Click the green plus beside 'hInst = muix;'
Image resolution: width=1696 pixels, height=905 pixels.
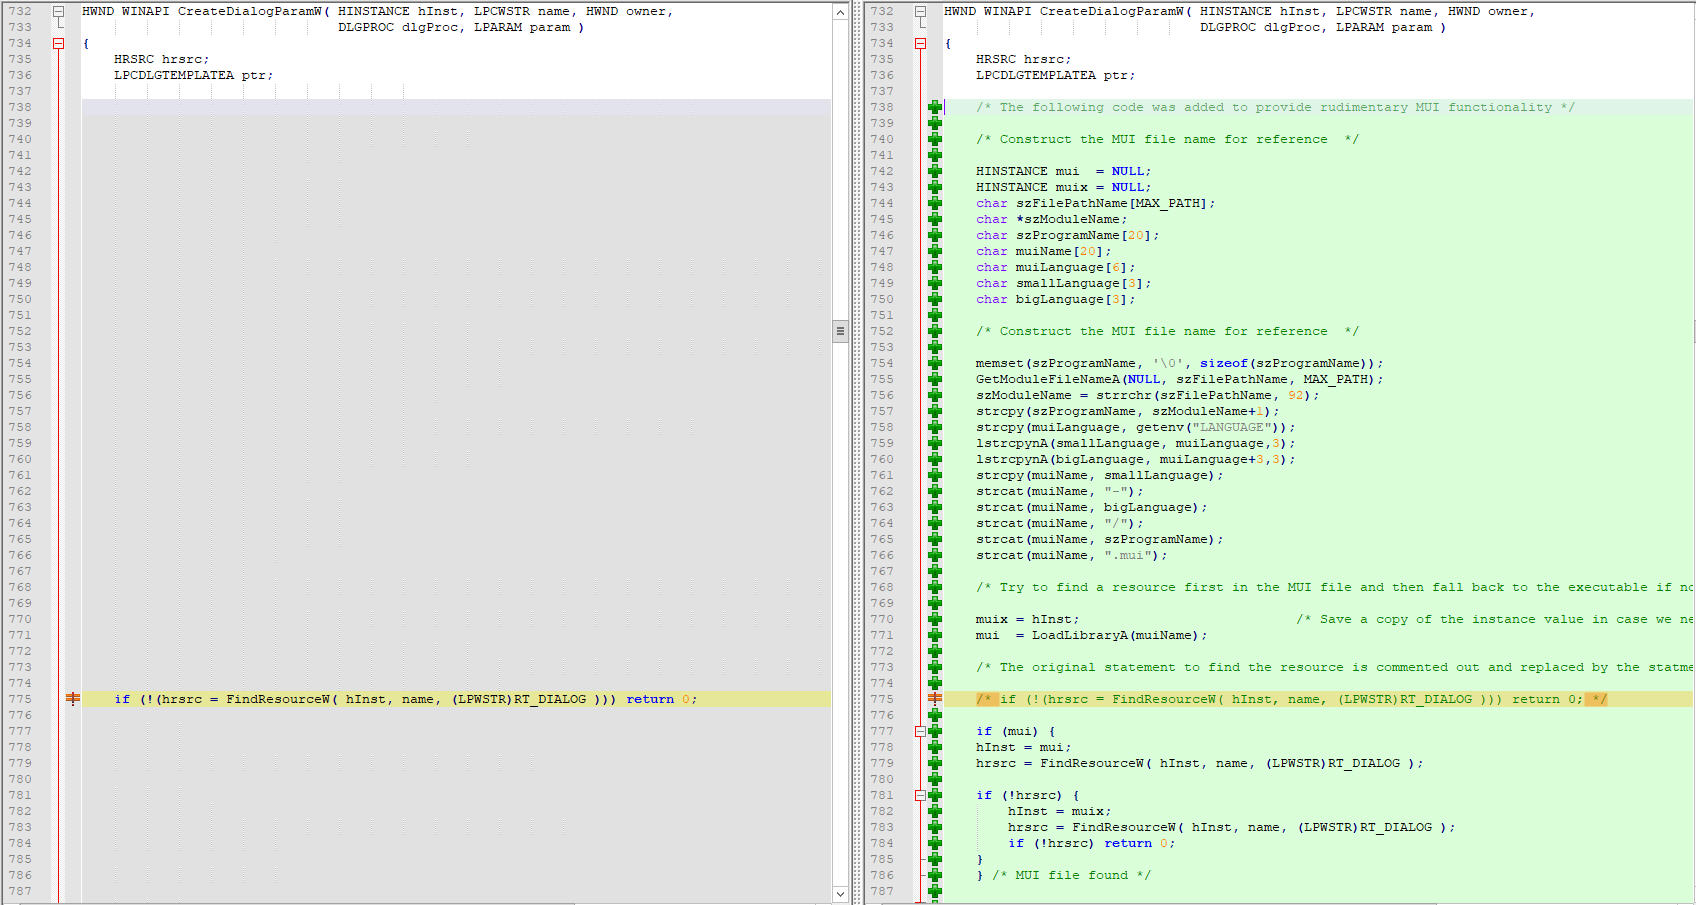(935, 811)
